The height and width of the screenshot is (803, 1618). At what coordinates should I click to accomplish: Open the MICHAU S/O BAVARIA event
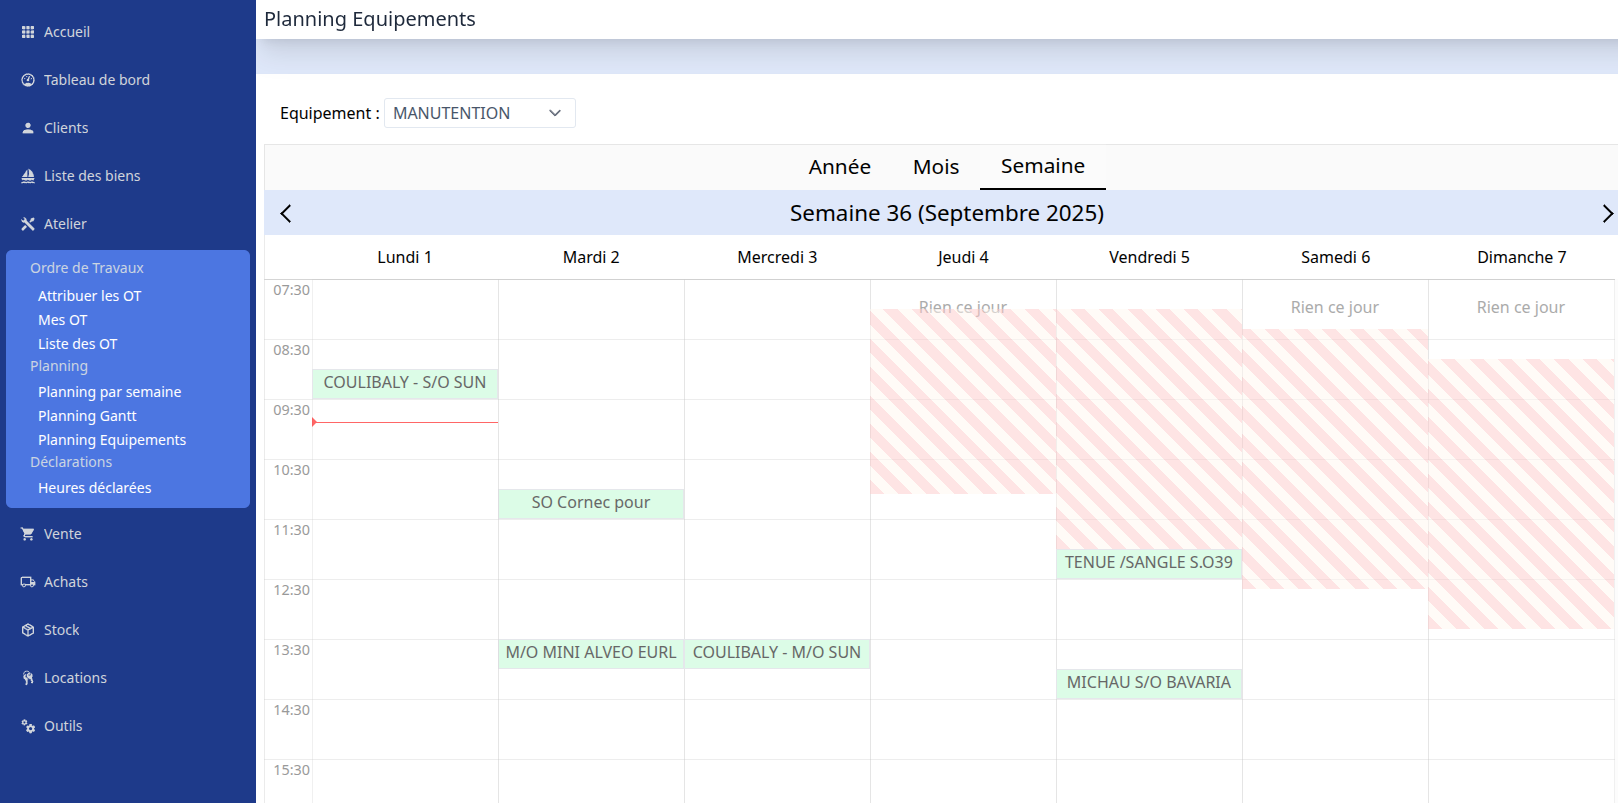[x=1148, y=683]
